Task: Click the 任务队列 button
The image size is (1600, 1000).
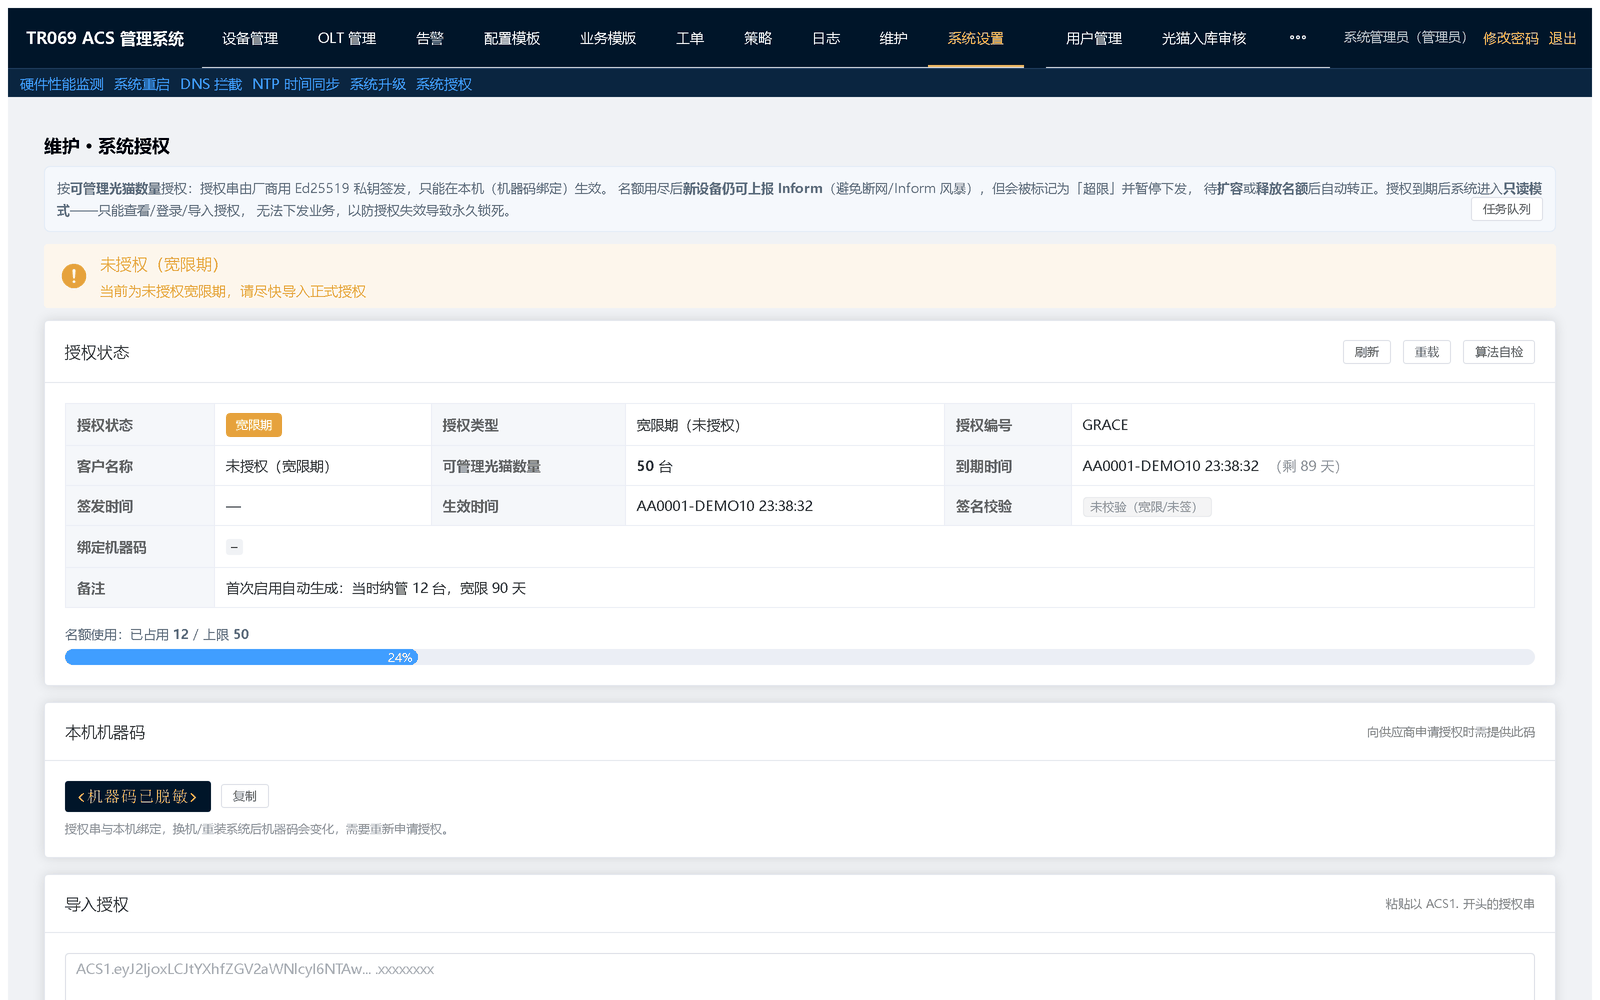Action: [1507, 209]
